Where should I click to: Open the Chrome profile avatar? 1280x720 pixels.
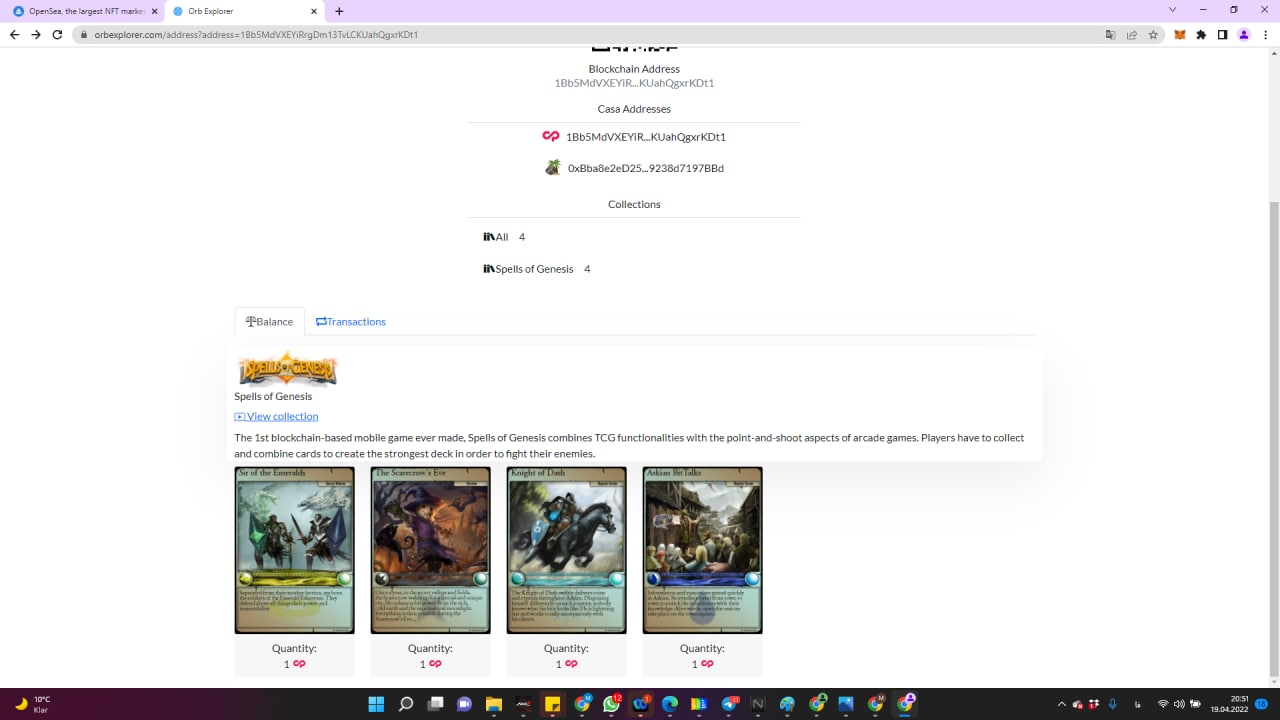(1244, 34)
